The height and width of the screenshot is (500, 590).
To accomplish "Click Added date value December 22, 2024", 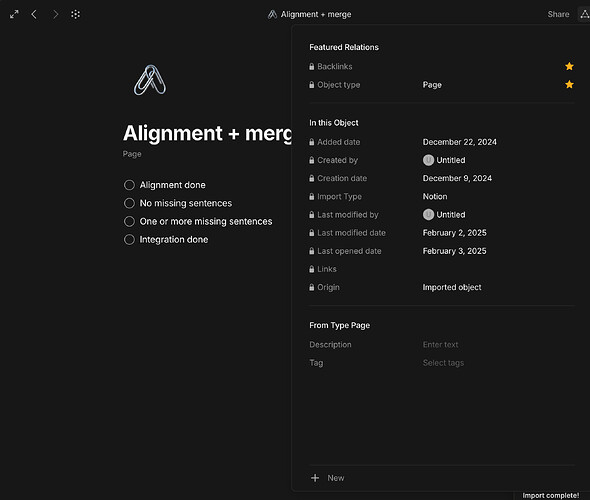I will 459,142.
